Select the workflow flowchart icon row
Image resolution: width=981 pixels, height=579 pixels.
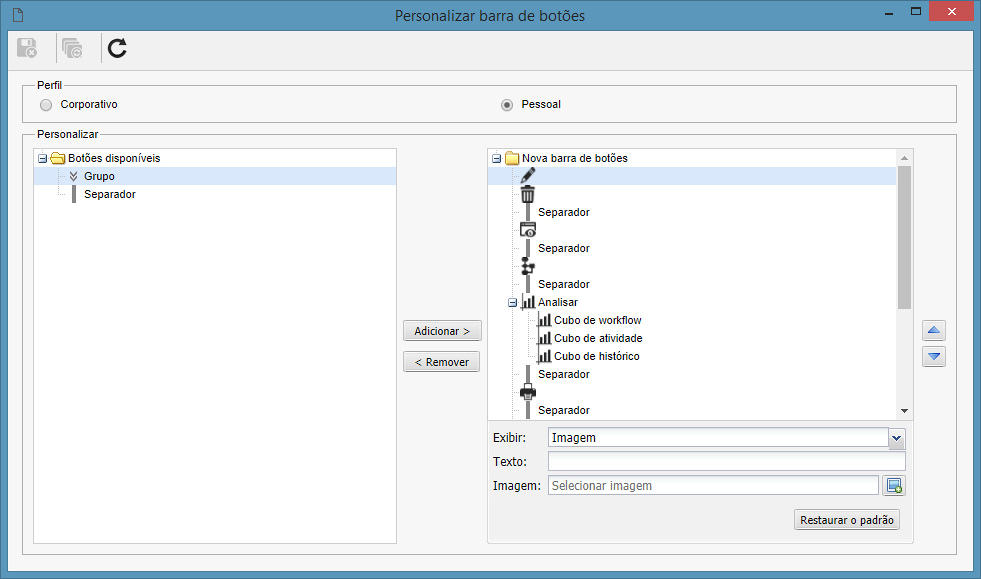(x=528, y=266)
